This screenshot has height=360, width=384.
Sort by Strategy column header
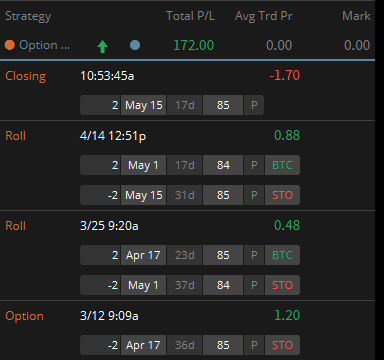coord(28,16)
